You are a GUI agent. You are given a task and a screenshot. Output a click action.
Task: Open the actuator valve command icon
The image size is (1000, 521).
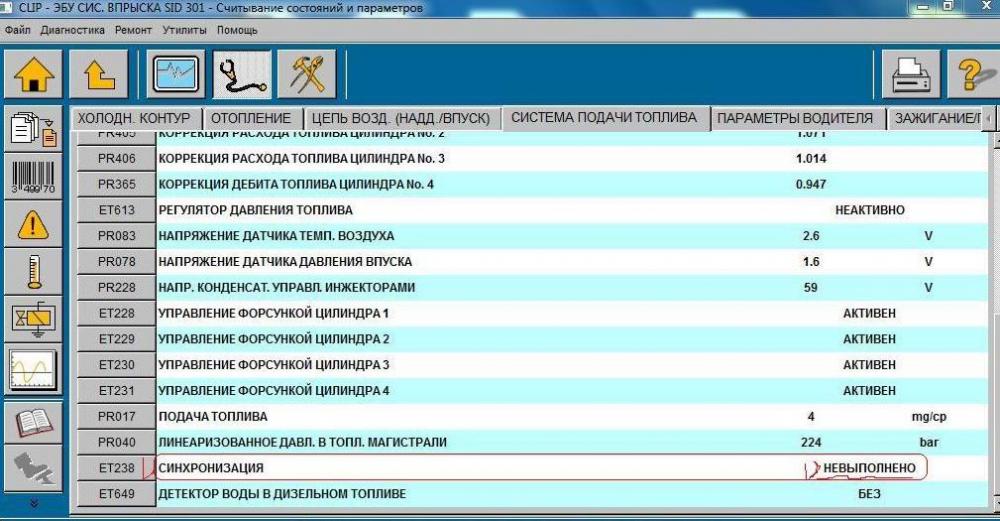[33, 319]
